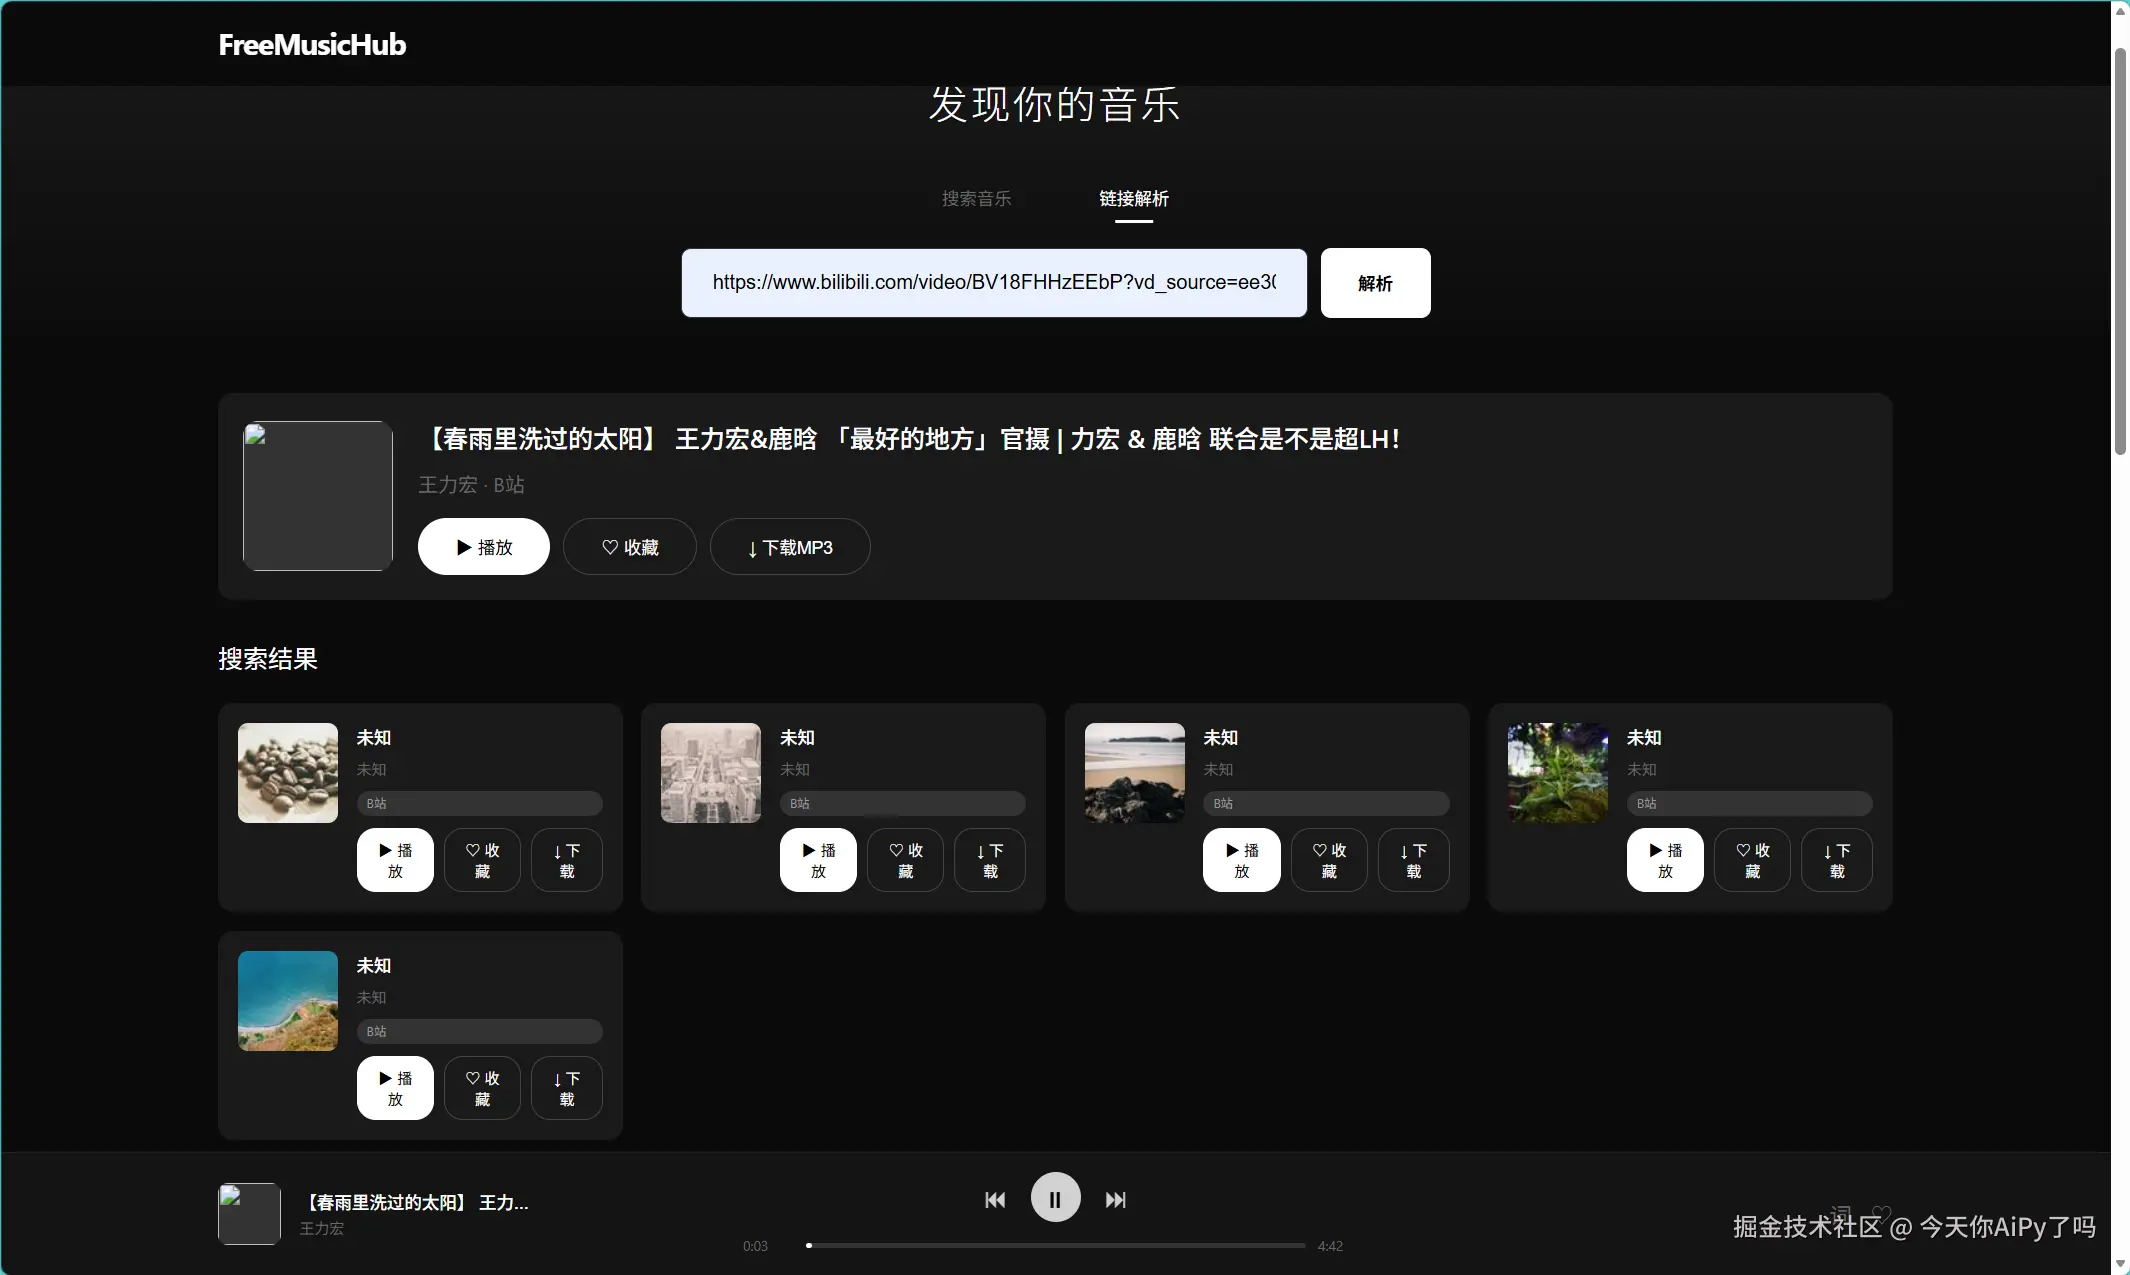Skip to previous track
The width and height of the screenshot is (2130, 1275).
(994, 1199)
